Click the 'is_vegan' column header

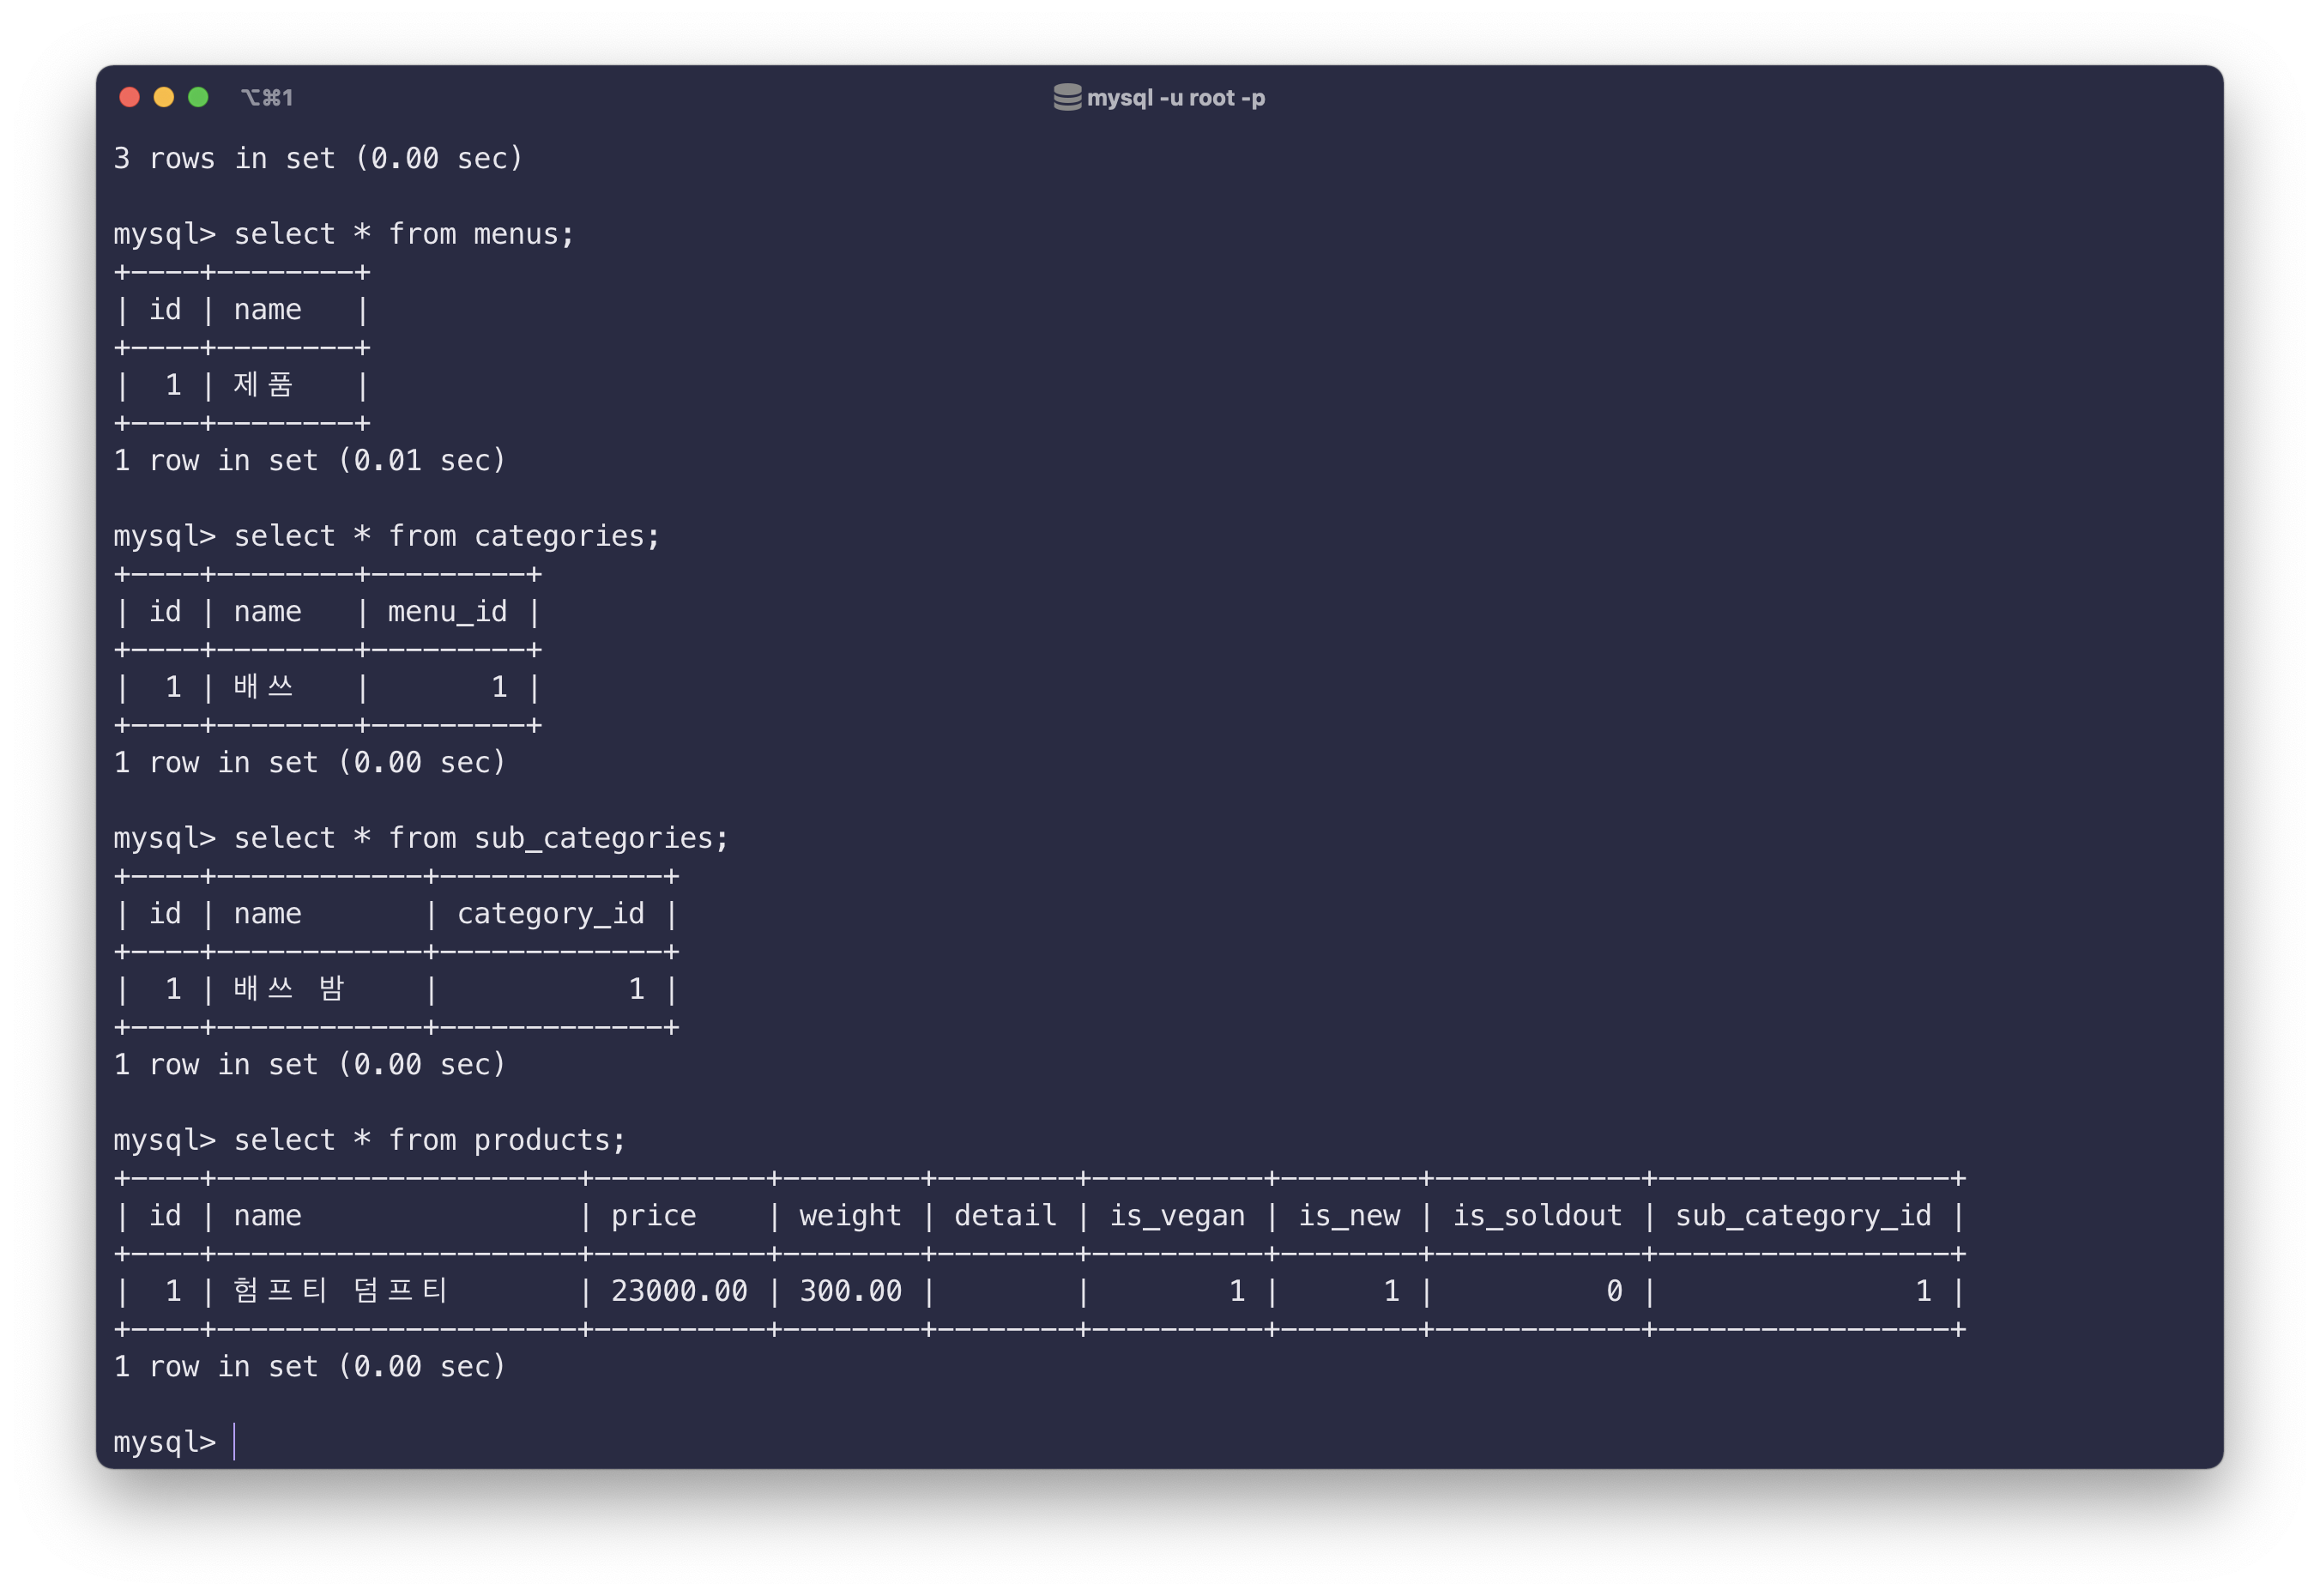click(1177, 1216)
